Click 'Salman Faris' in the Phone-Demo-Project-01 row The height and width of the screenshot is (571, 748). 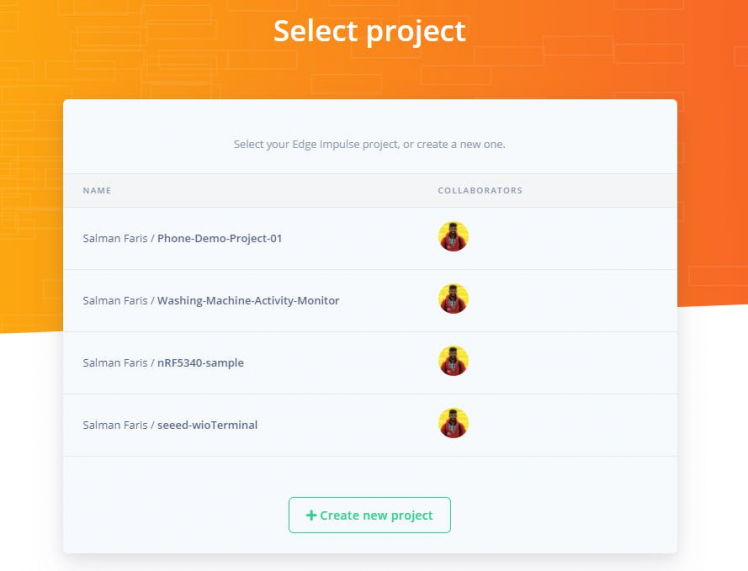115,238
